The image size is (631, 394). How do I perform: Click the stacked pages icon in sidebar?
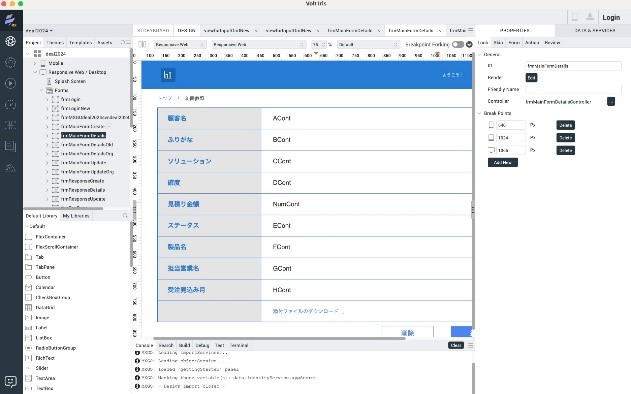click(10, 146)
